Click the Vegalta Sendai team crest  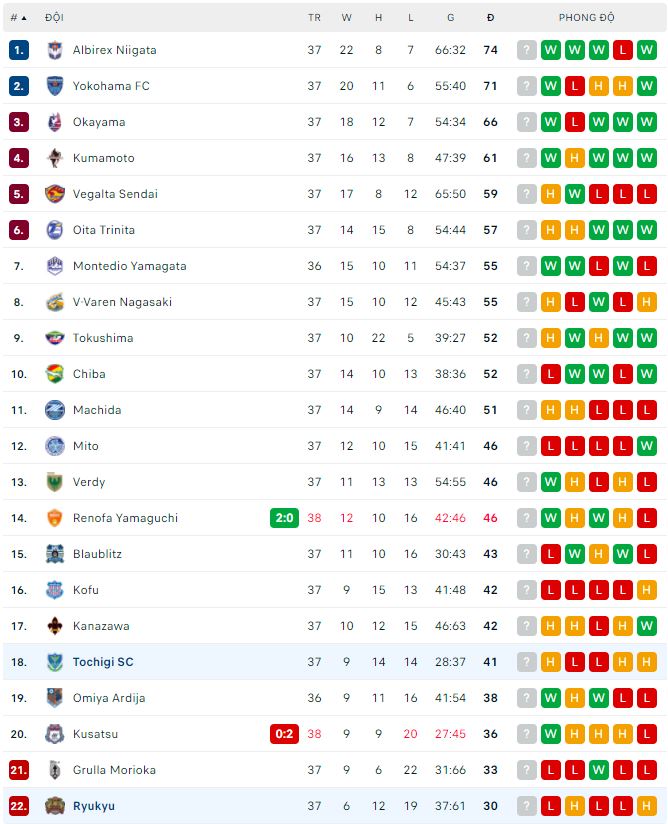55,194
